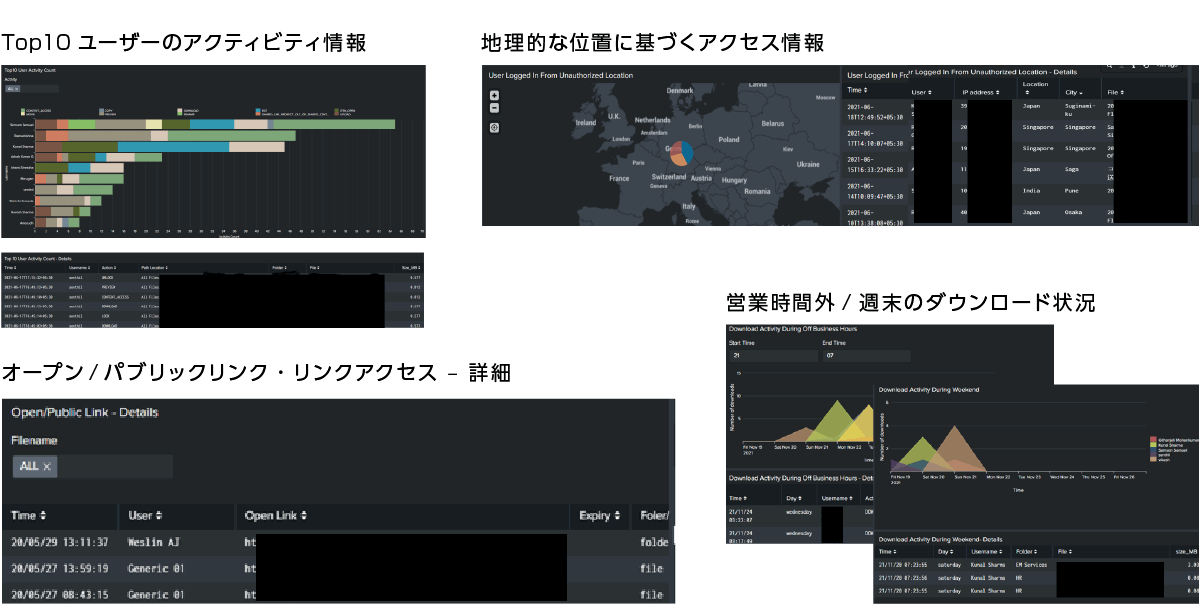Reset map view with the target icon
This screenshot has height=612, width=1199.
coord(494,128)
